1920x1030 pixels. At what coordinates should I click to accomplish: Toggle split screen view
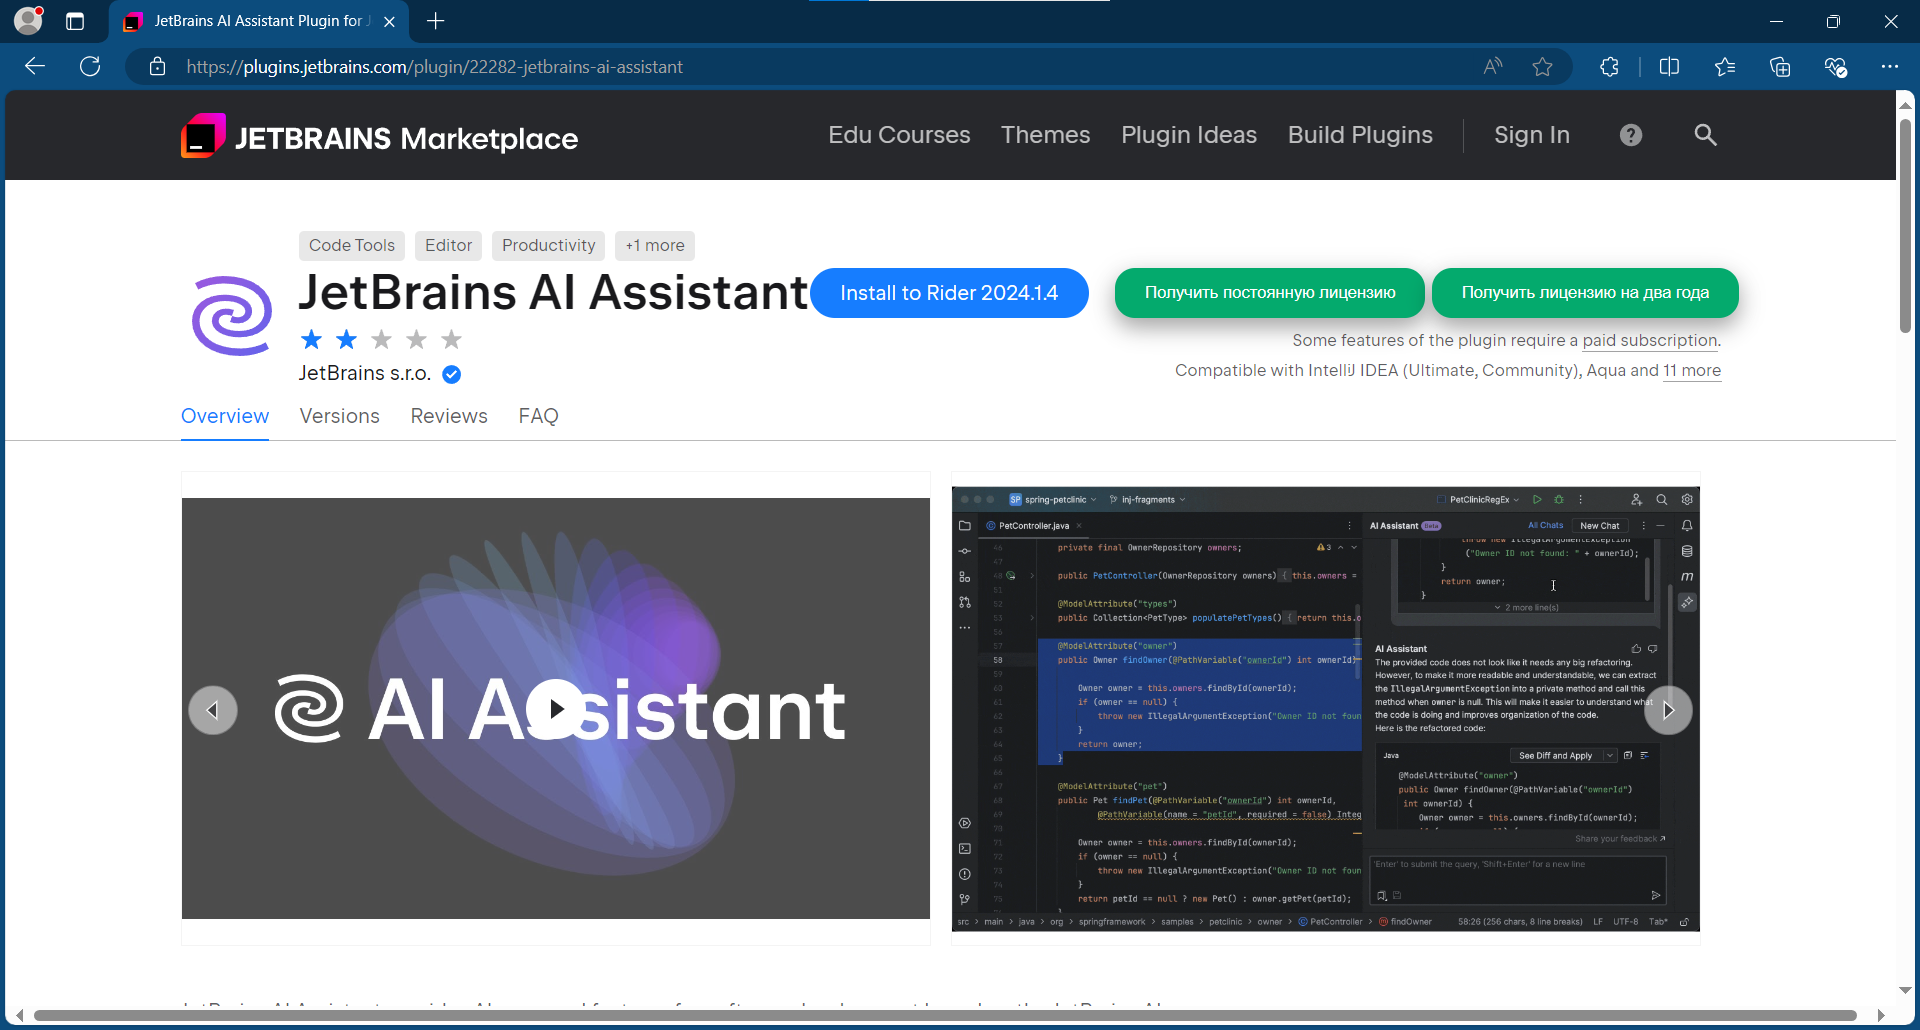click(x=1669, y=67)
